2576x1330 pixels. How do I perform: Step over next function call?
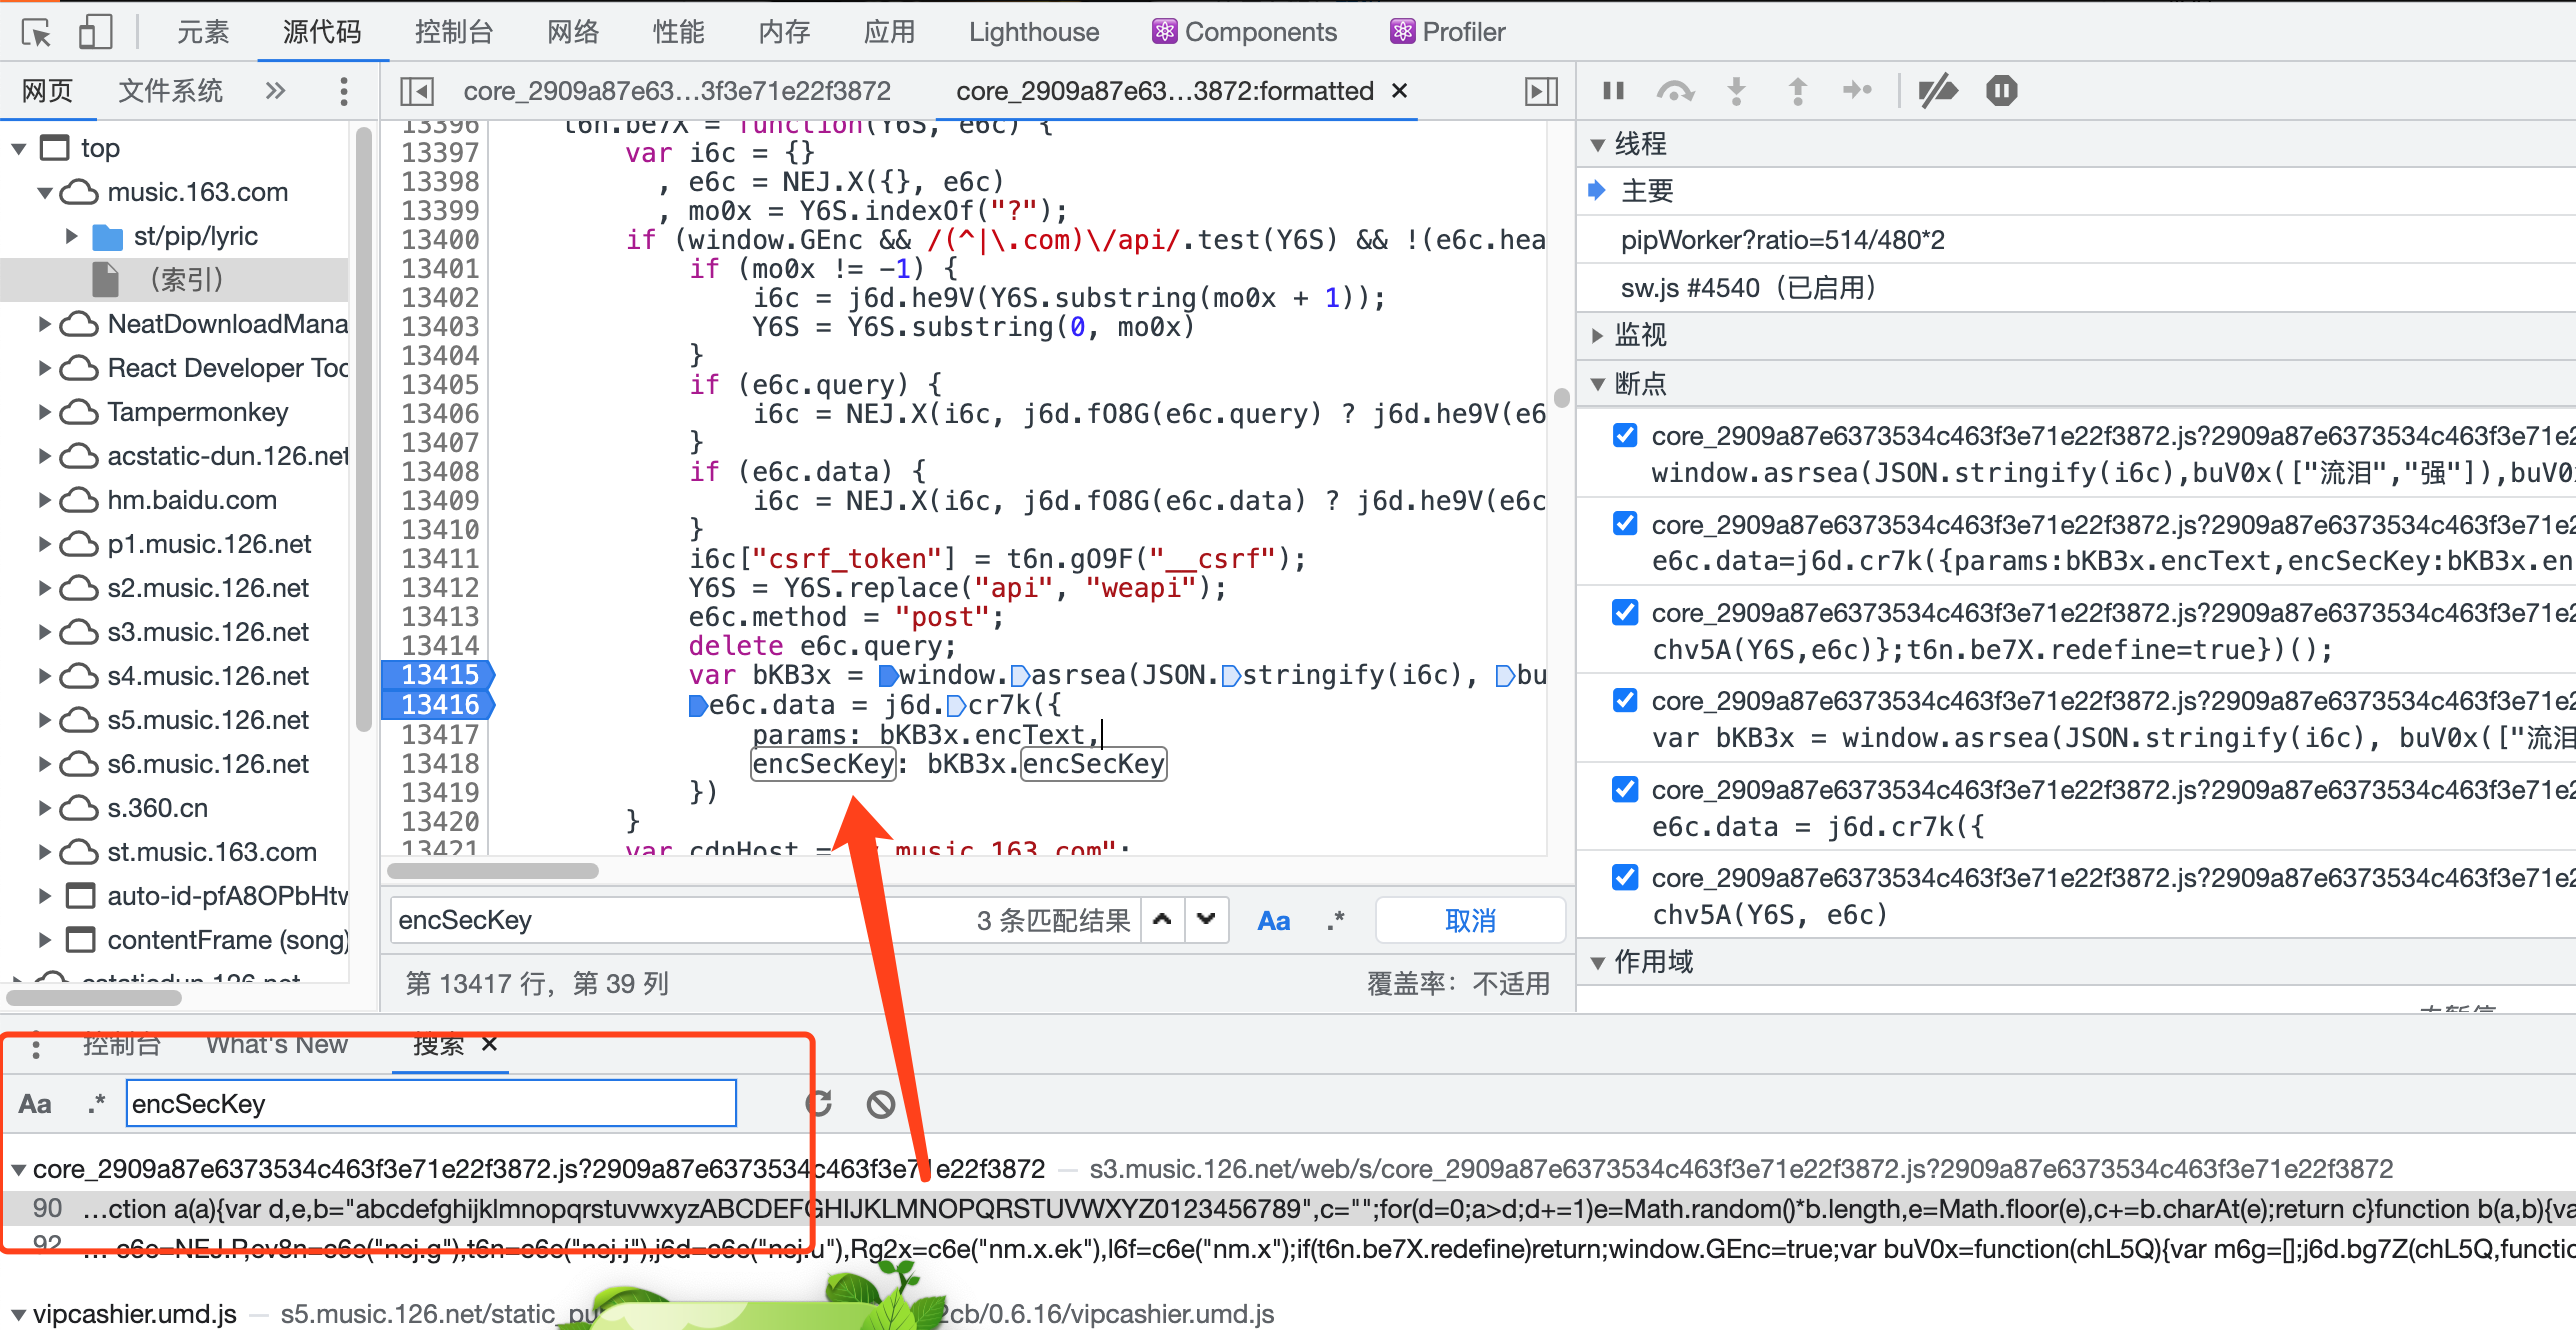[x=1675, y=91]
